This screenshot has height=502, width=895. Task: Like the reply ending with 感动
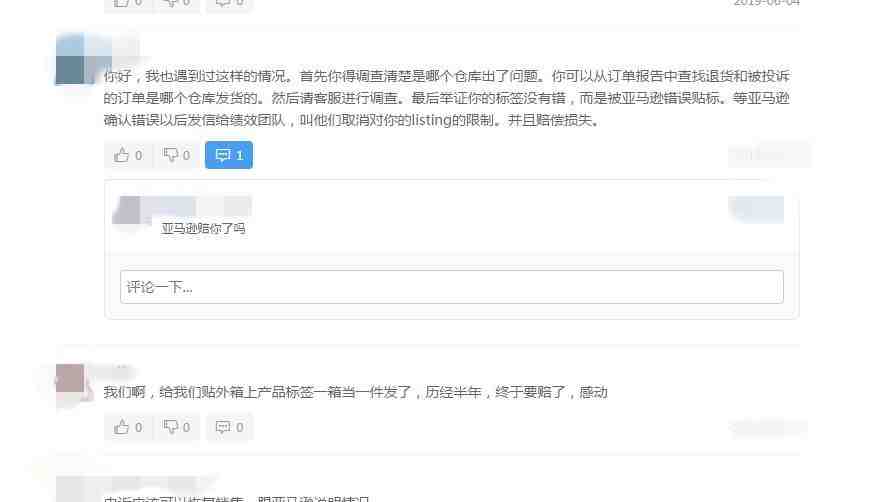click(128, 427)
